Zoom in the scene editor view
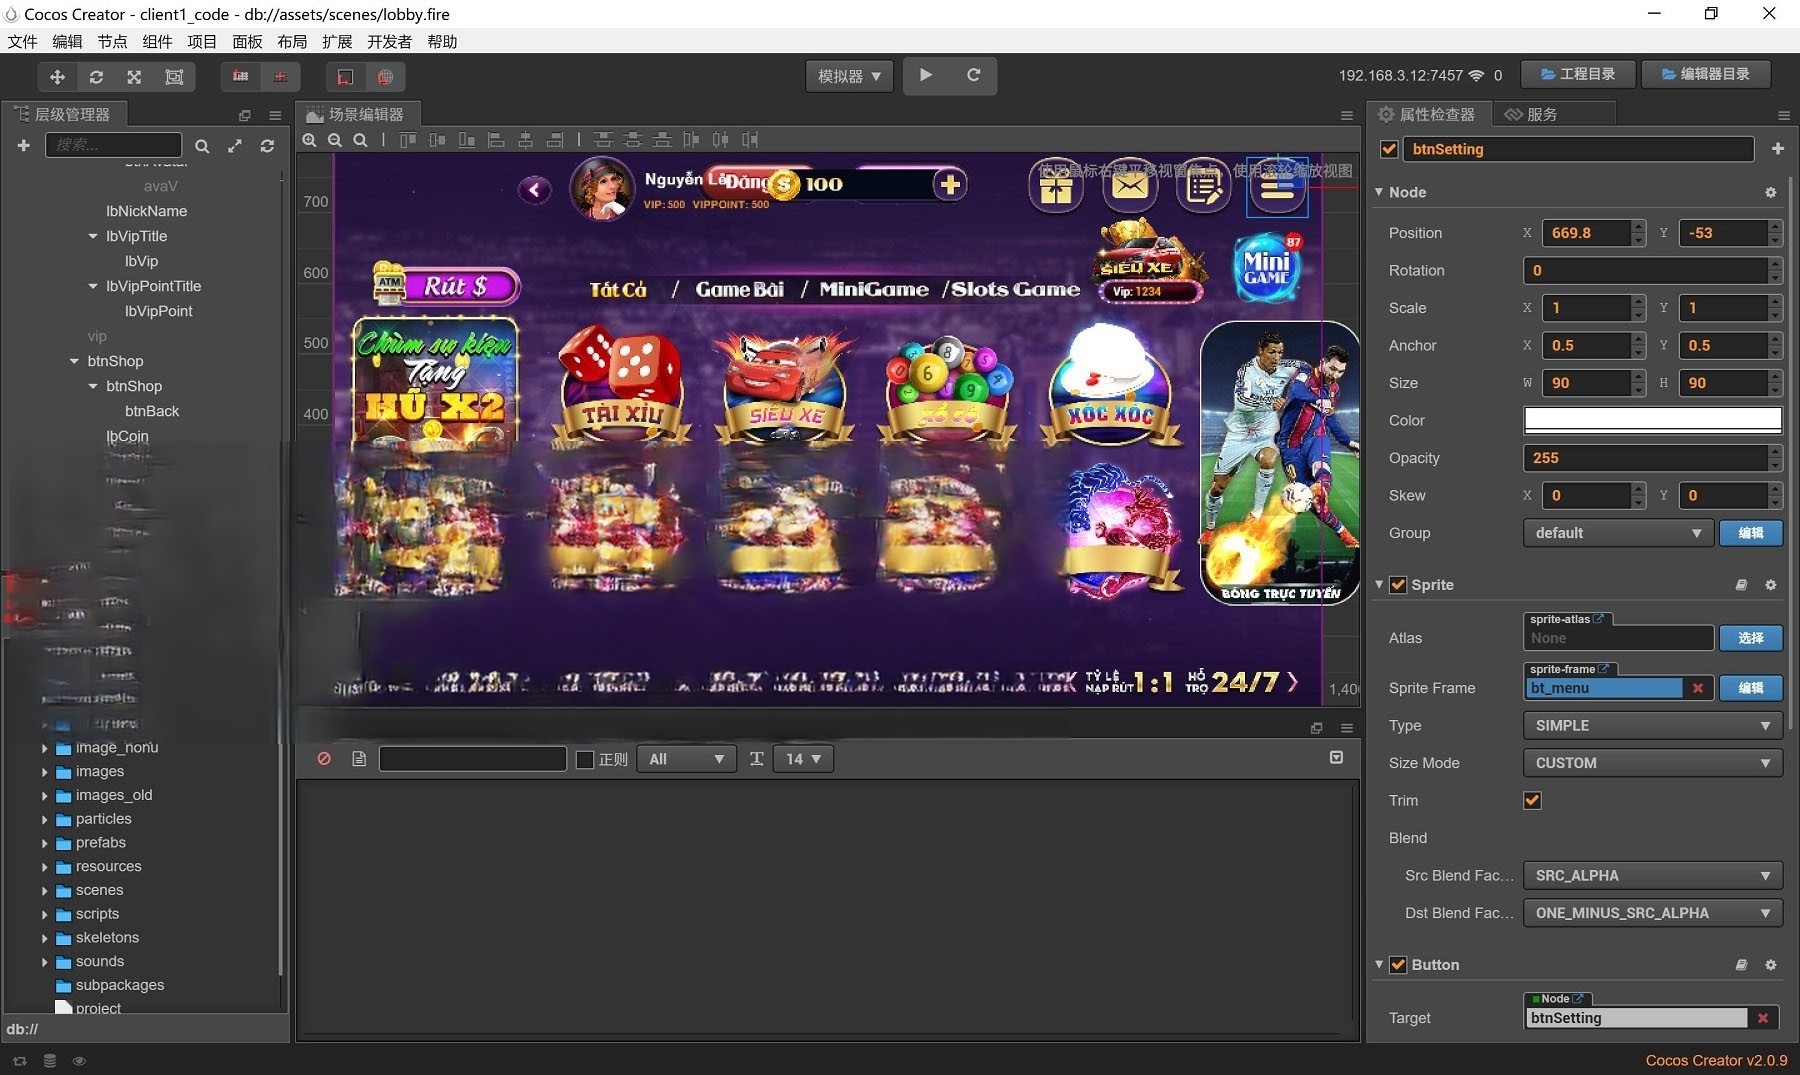This screenshot has width=1800, height=1075. [310, 140]
